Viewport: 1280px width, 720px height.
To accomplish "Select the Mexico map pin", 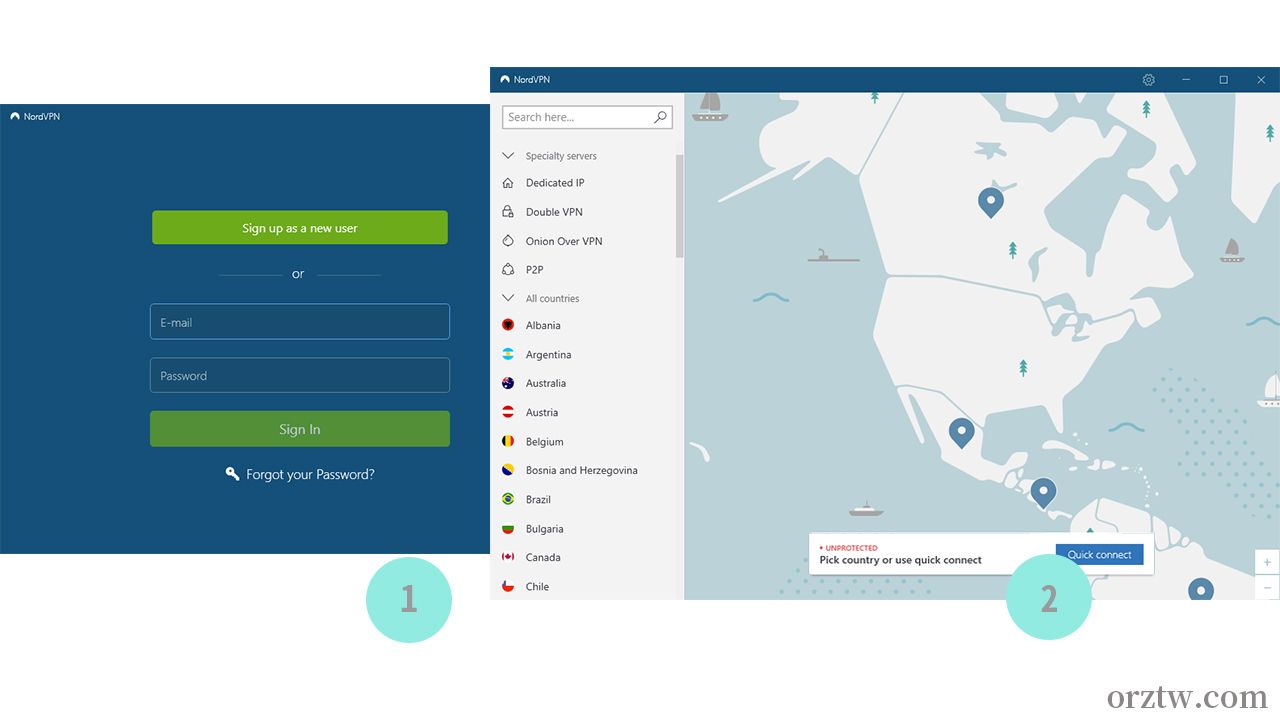I will point(961,433).
